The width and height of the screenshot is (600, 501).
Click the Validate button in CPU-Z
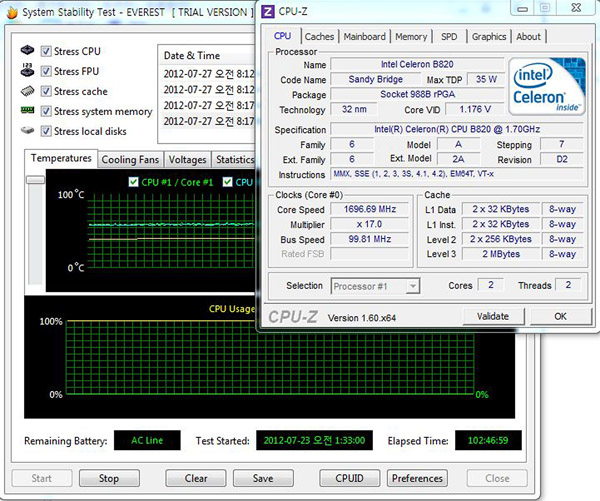click(x=493, y=317)
